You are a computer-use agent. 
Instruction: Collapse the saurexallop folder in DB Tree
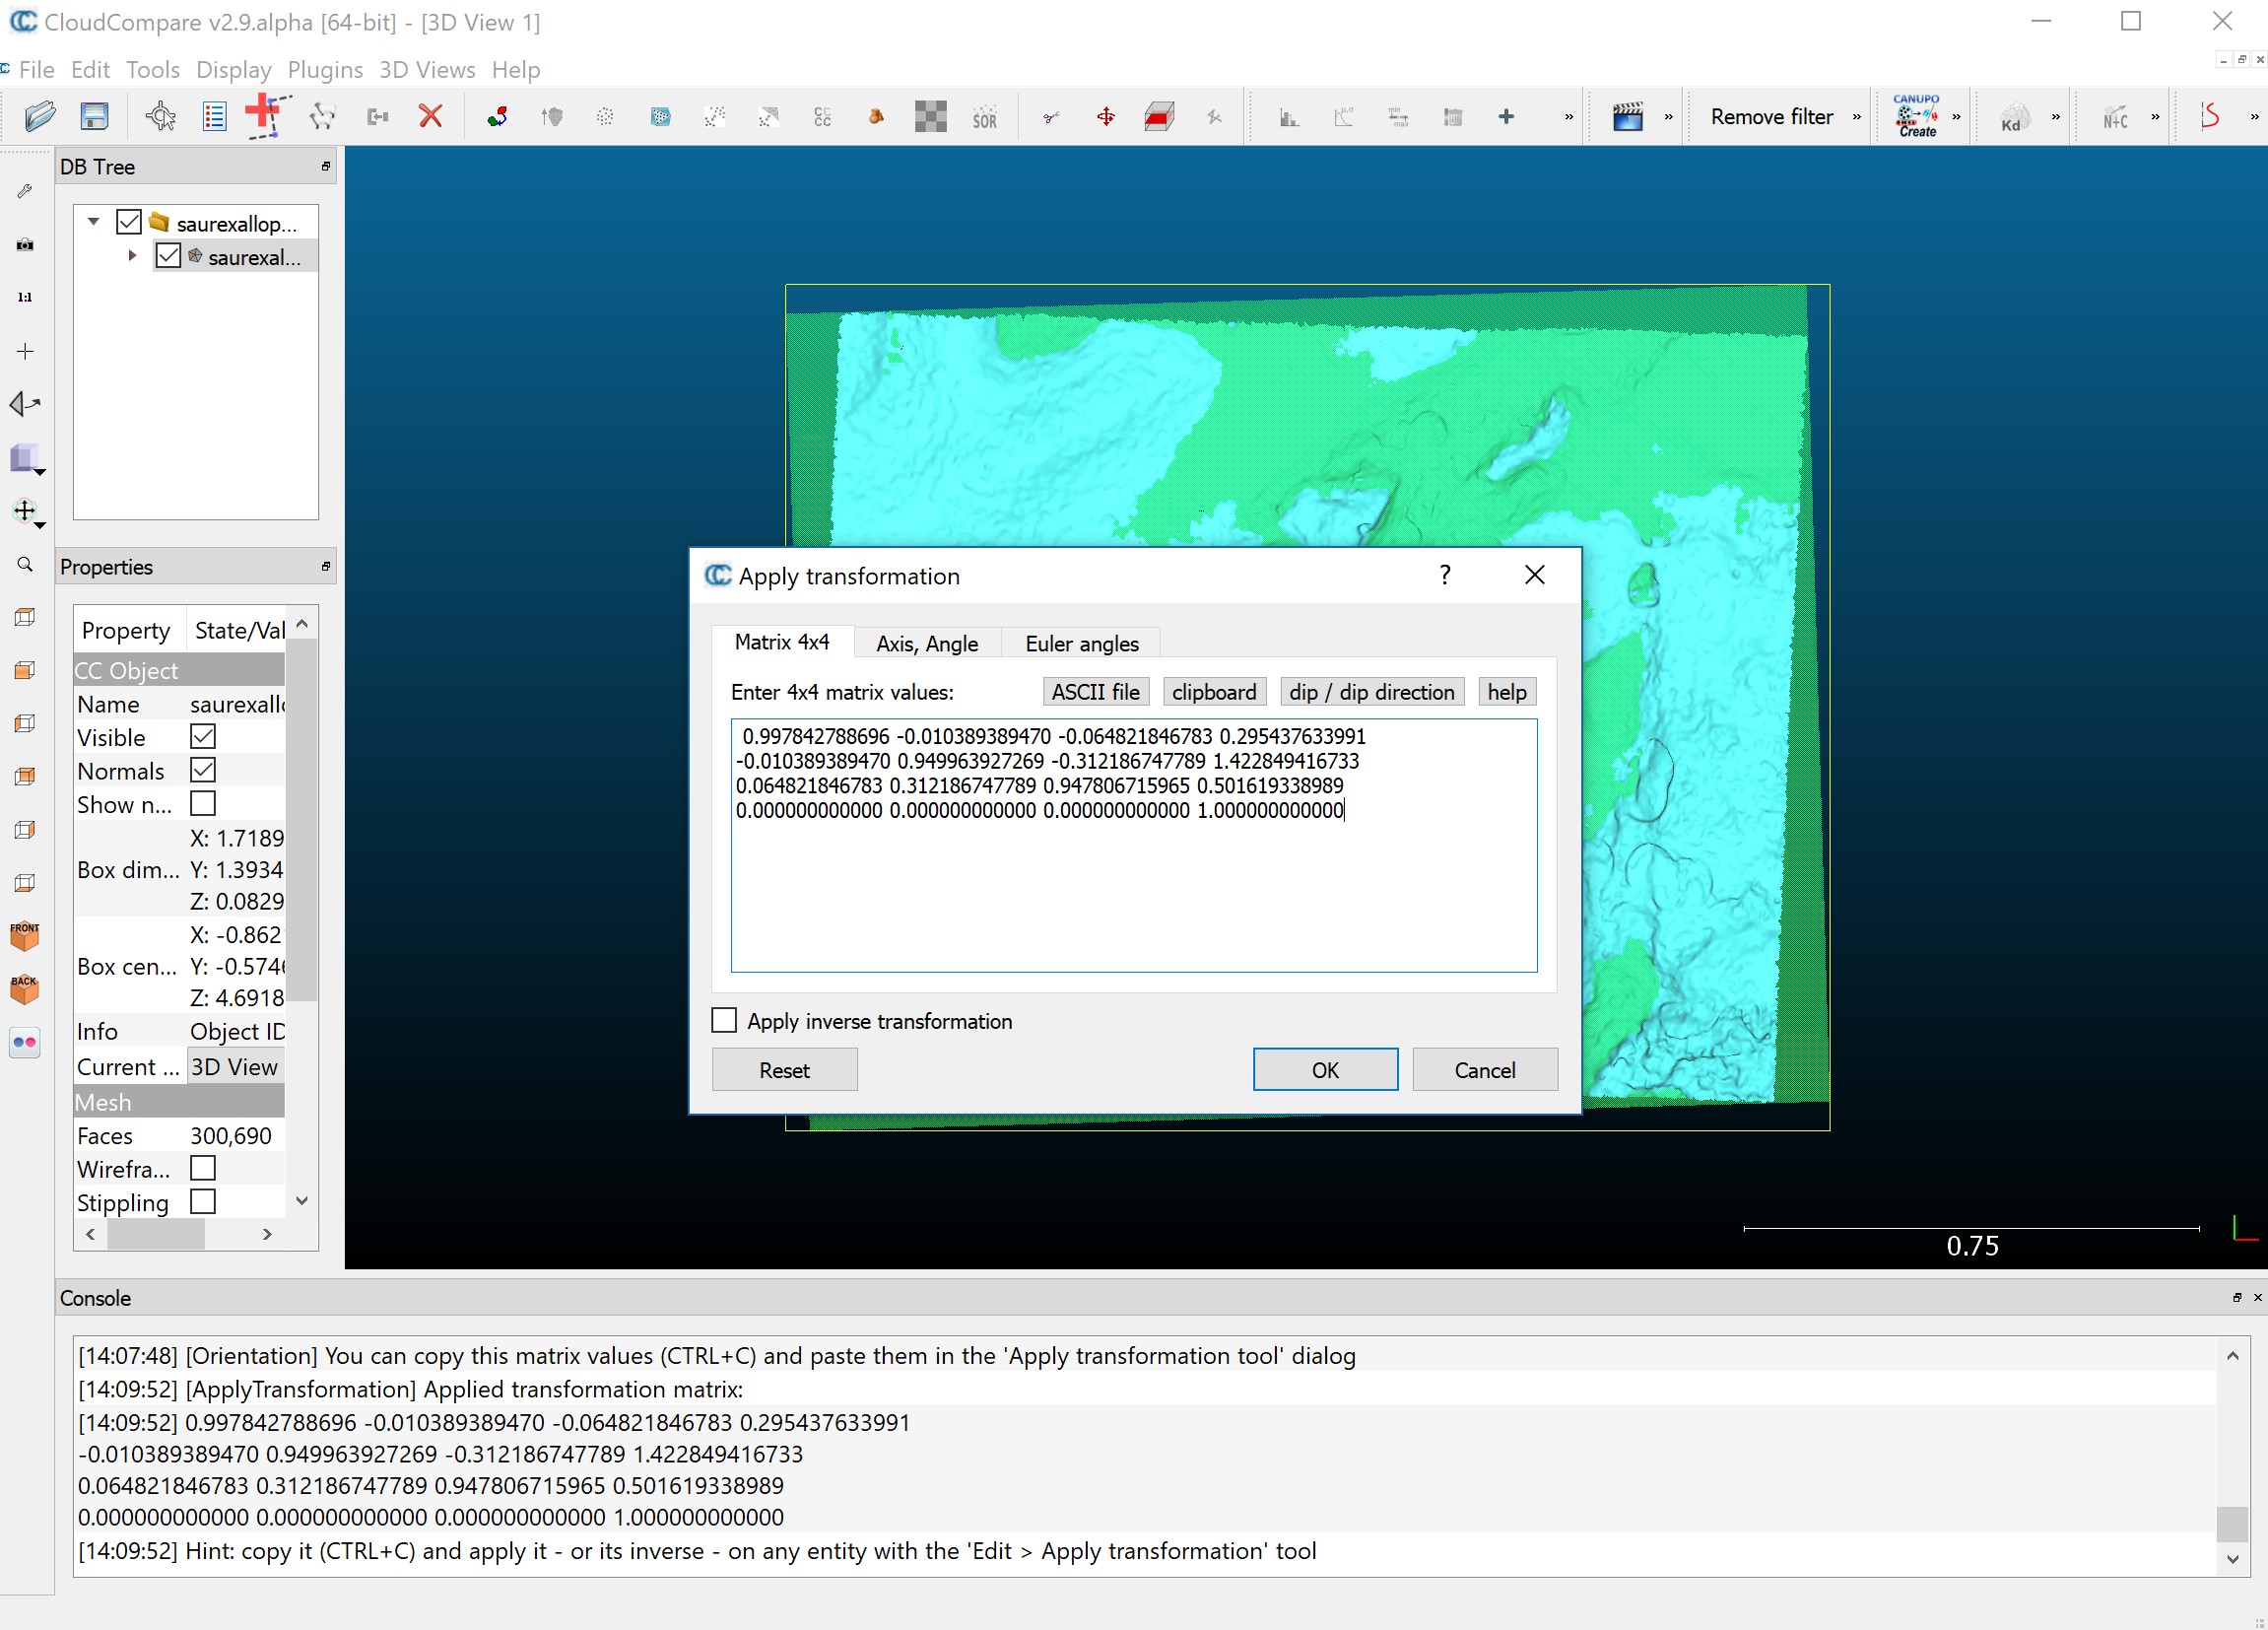click(x=93, y=222)
